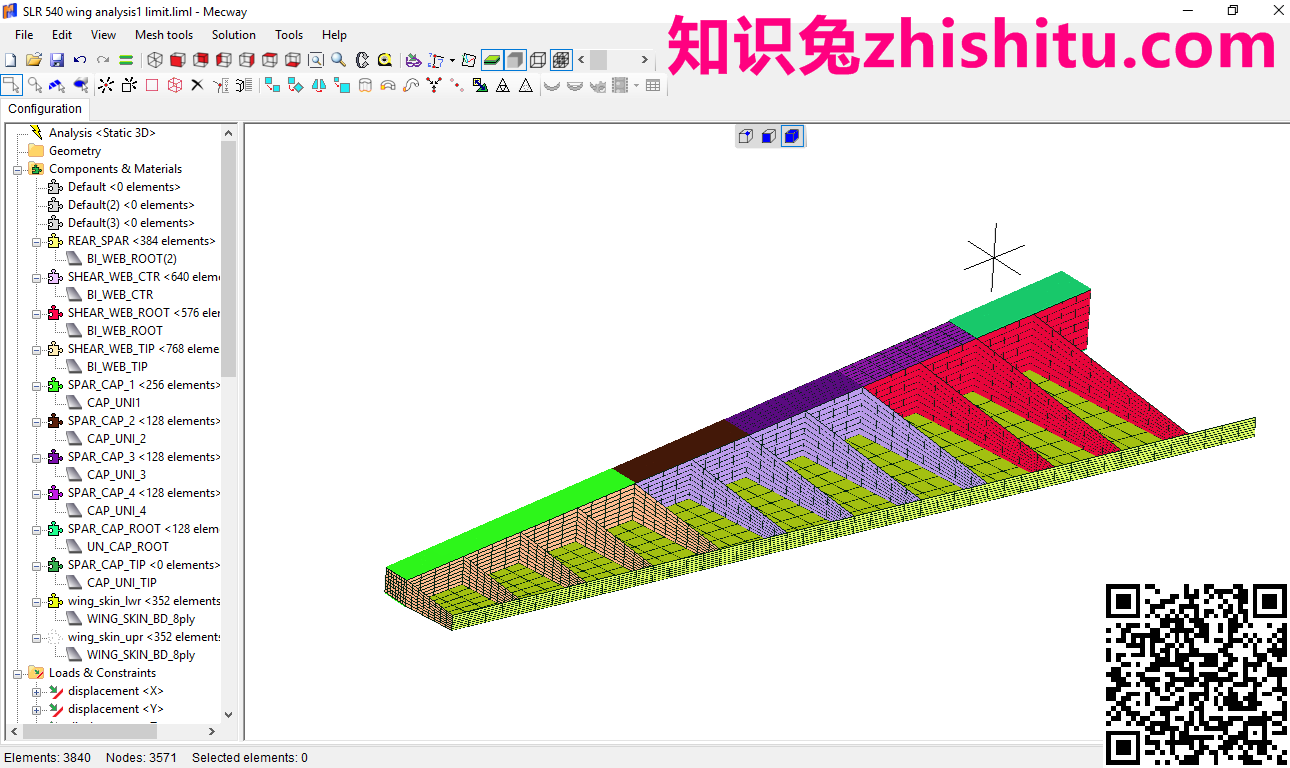Select the Geometry tree item
Screen dimensions: 1290x768
coord(75,151)
